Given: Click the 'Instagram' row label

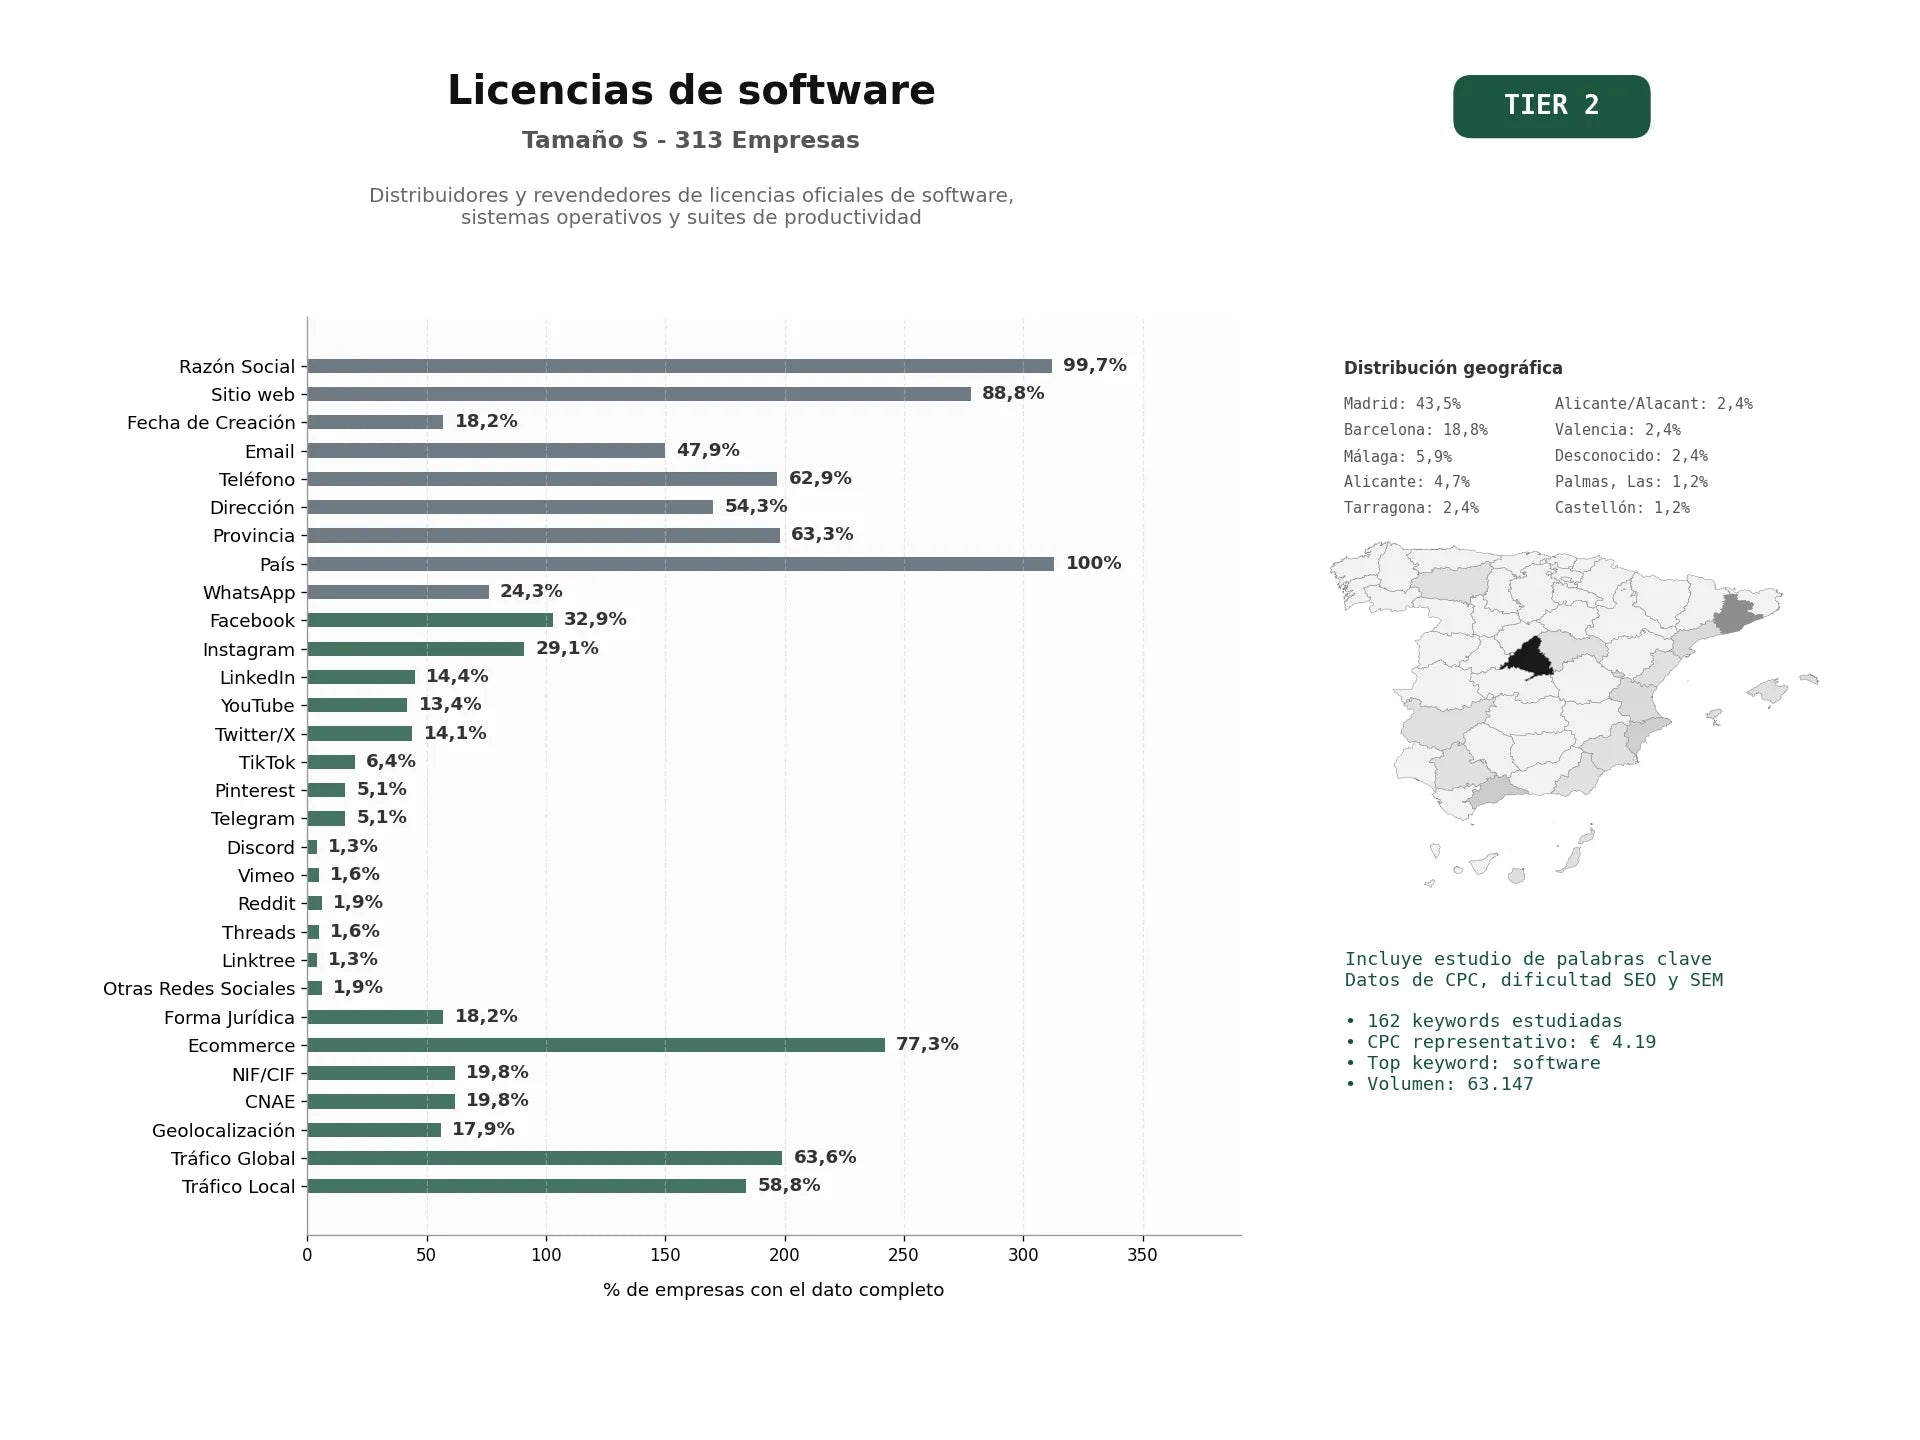Looking at the screenshot, I should pos(249,650).
